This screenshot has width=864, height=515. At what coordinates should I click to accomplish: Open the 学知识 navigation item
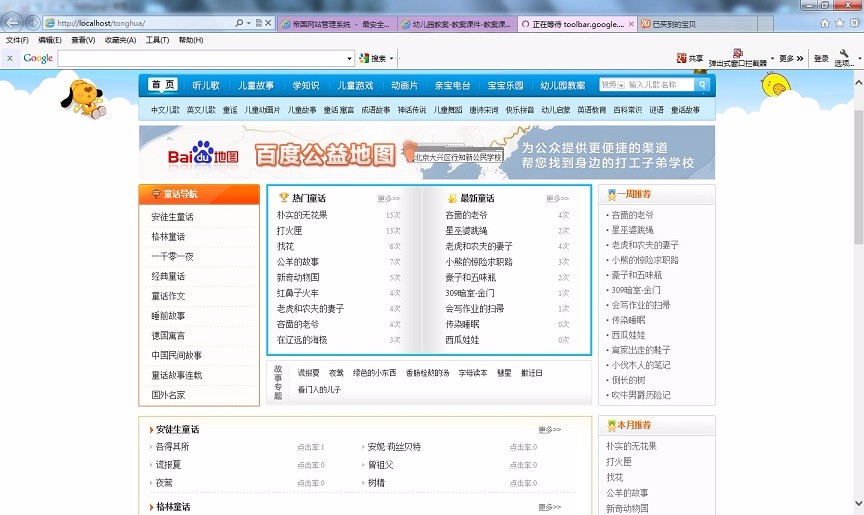coord(306,85)
